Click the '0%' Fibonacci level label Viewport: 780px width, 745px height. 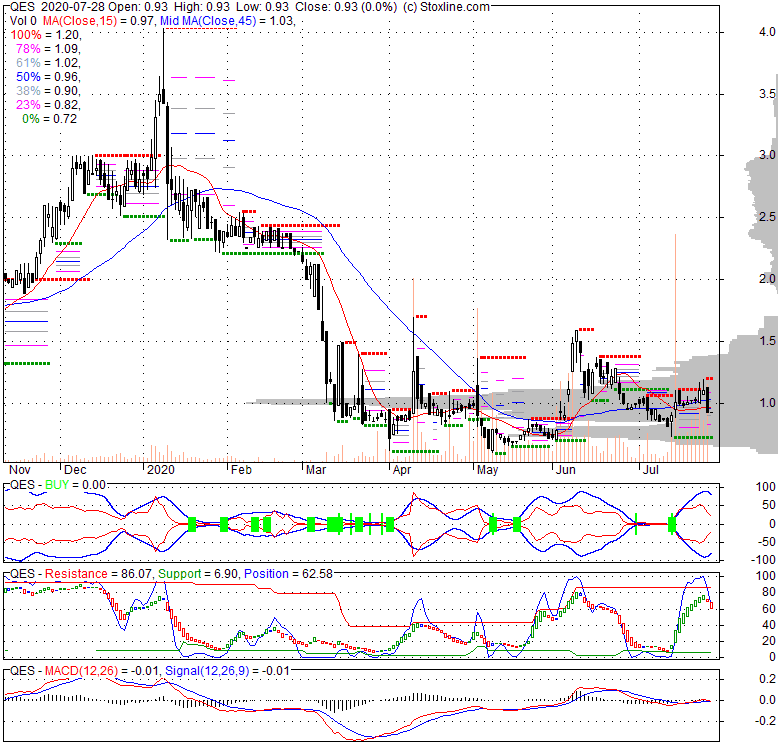[31, 119]
